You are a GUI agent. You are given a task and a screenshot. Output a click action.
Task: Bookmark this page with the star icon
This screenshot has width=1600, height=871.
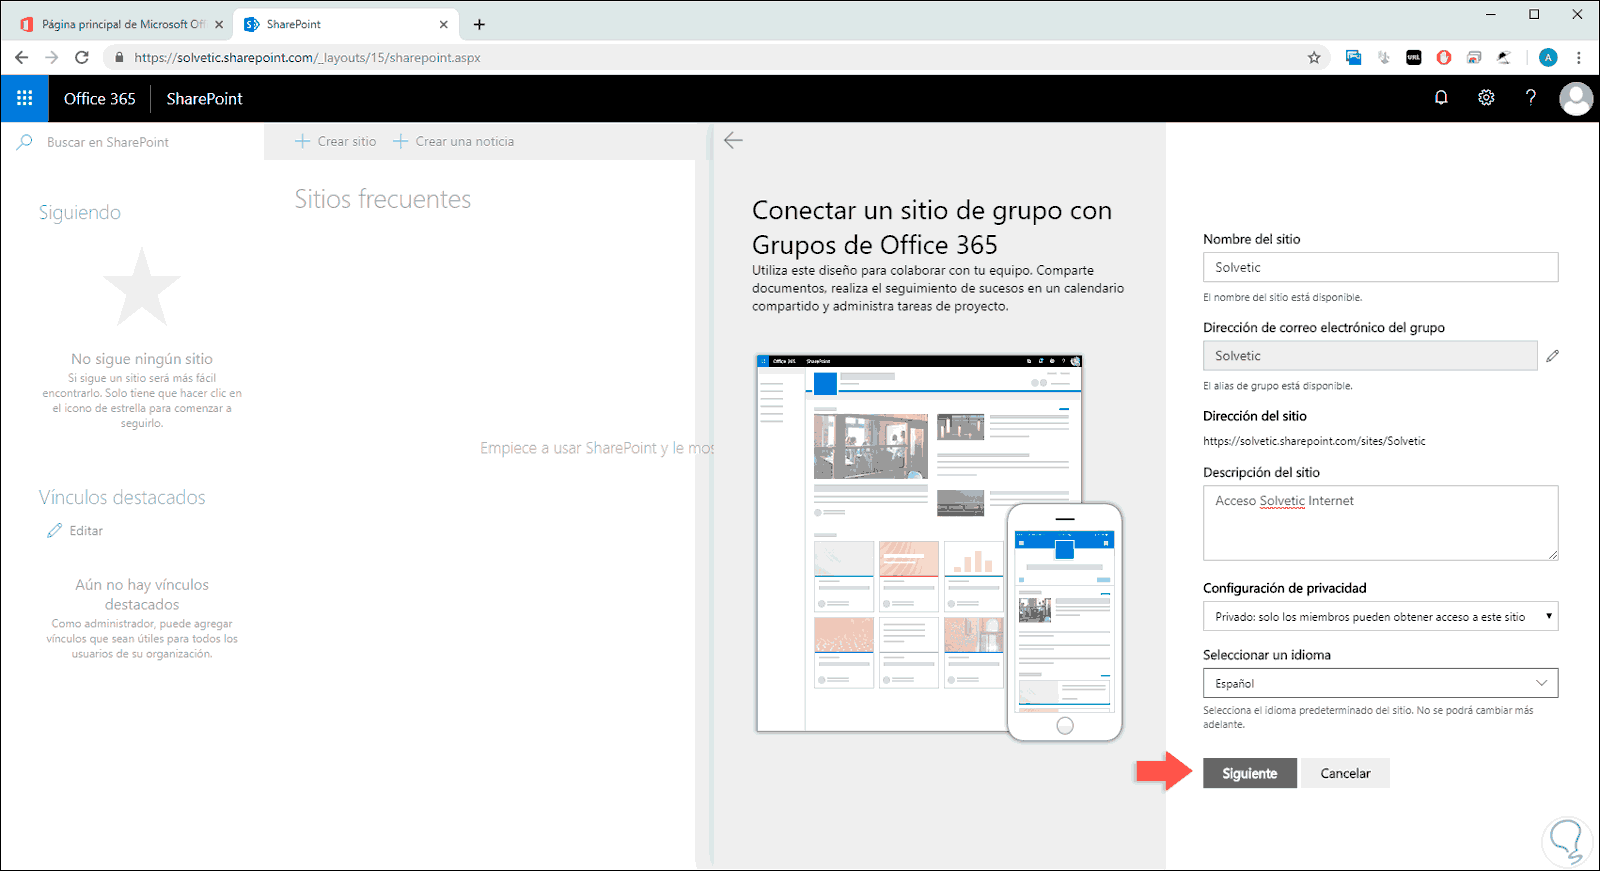(x=1314, y=58)
